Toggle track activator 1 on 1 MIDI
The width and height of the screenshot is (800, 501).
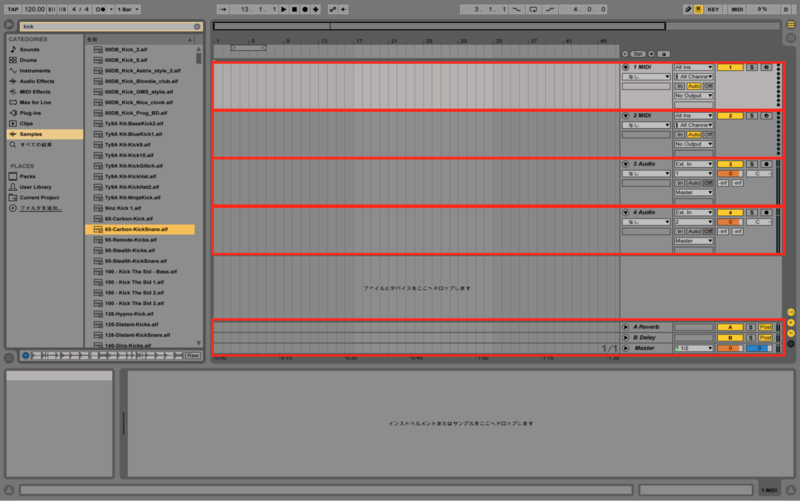pyautogui.click(x=730, y=67)
